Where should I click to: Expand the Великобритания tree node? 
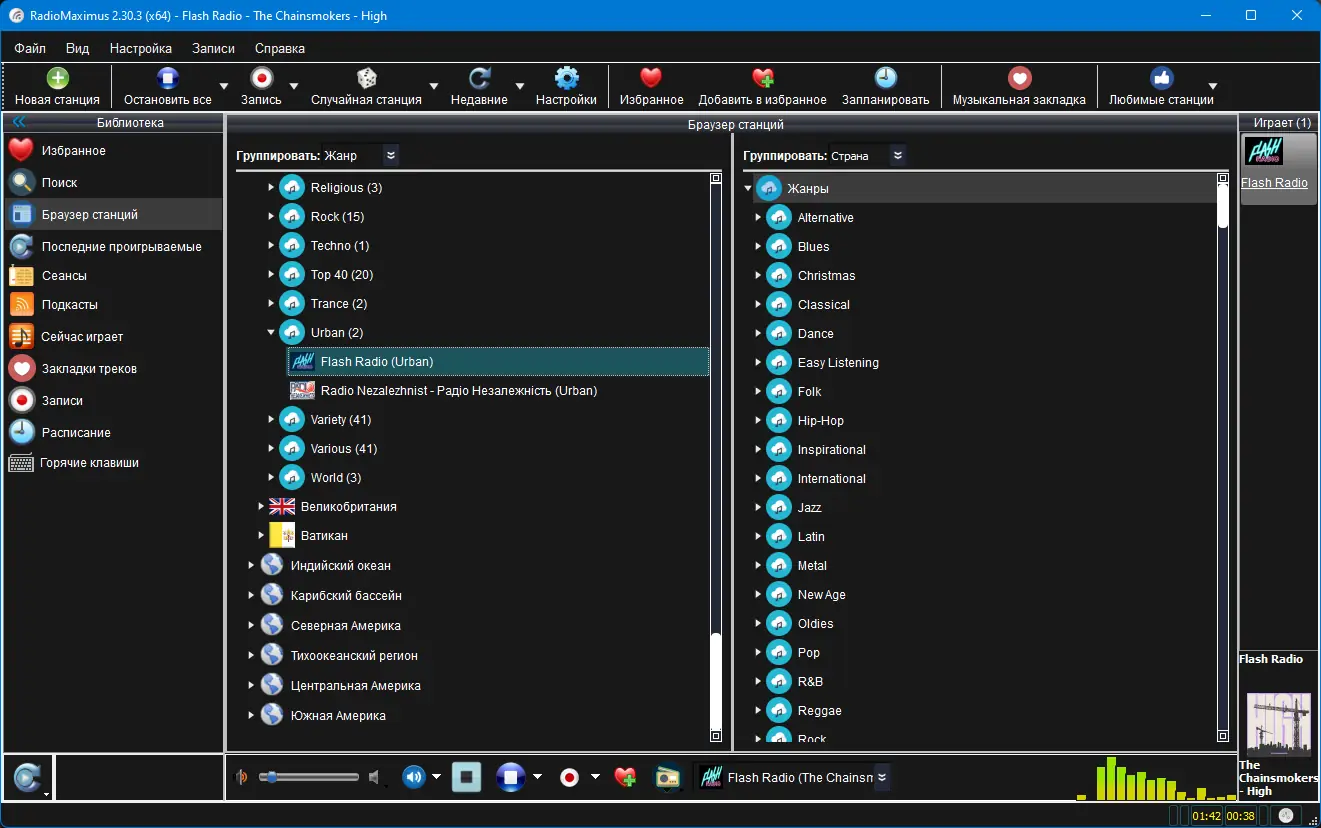pyautogui.click(x=261, y=507)
